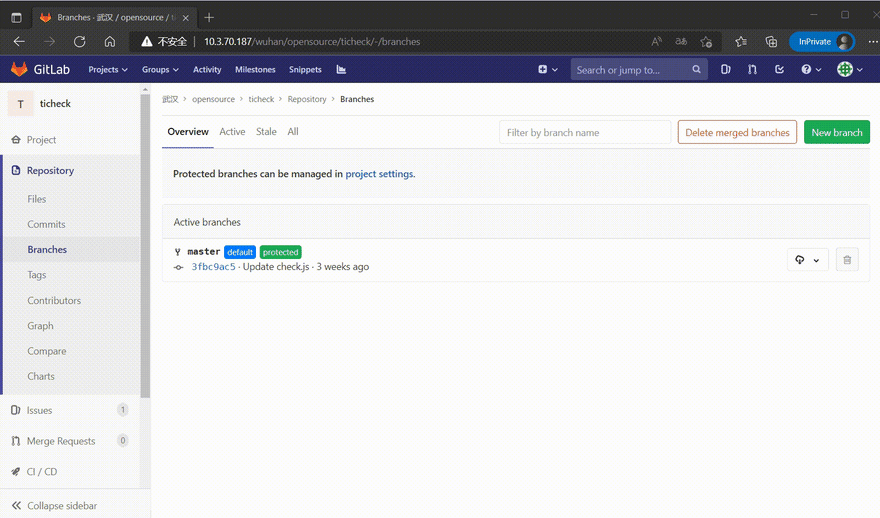Screen dimensions: 880x518
Task: Focus the Filter by branch name field
Action: click(585, 132)
